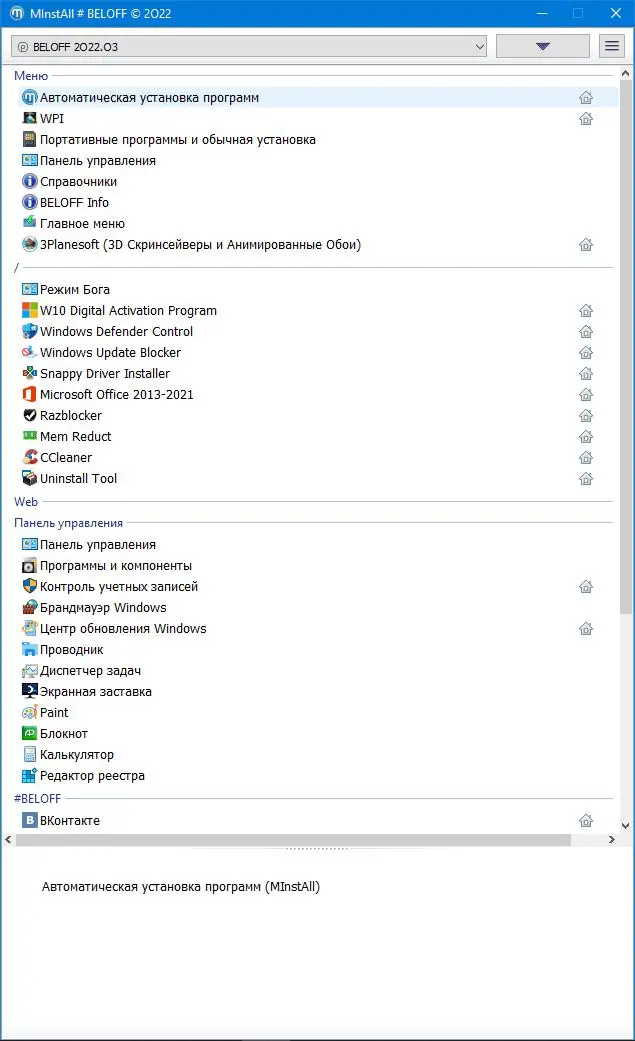The image size is (635, 1041).
Task: Click the Режим Бога icon
Action: click(29, 289)
